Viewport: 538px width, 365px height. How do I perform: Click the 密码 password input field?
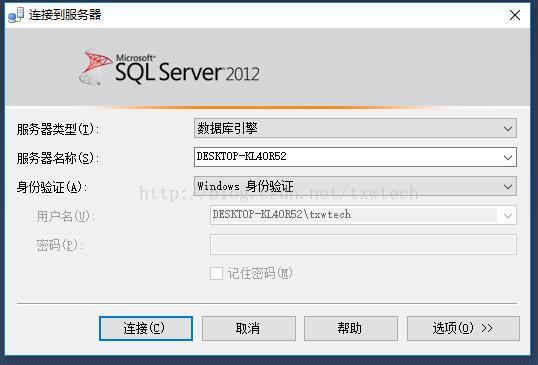[x=363, y=244]
